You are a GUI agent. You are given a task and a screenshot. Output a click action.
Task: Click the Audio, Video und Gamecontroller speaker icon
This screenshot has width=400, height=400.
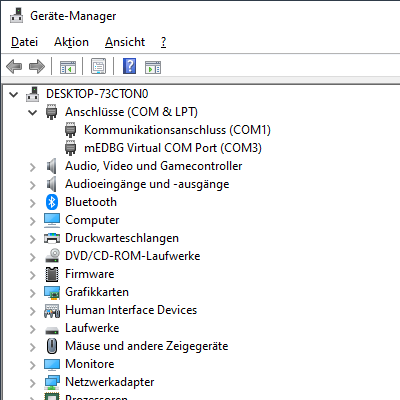(52, 166)
